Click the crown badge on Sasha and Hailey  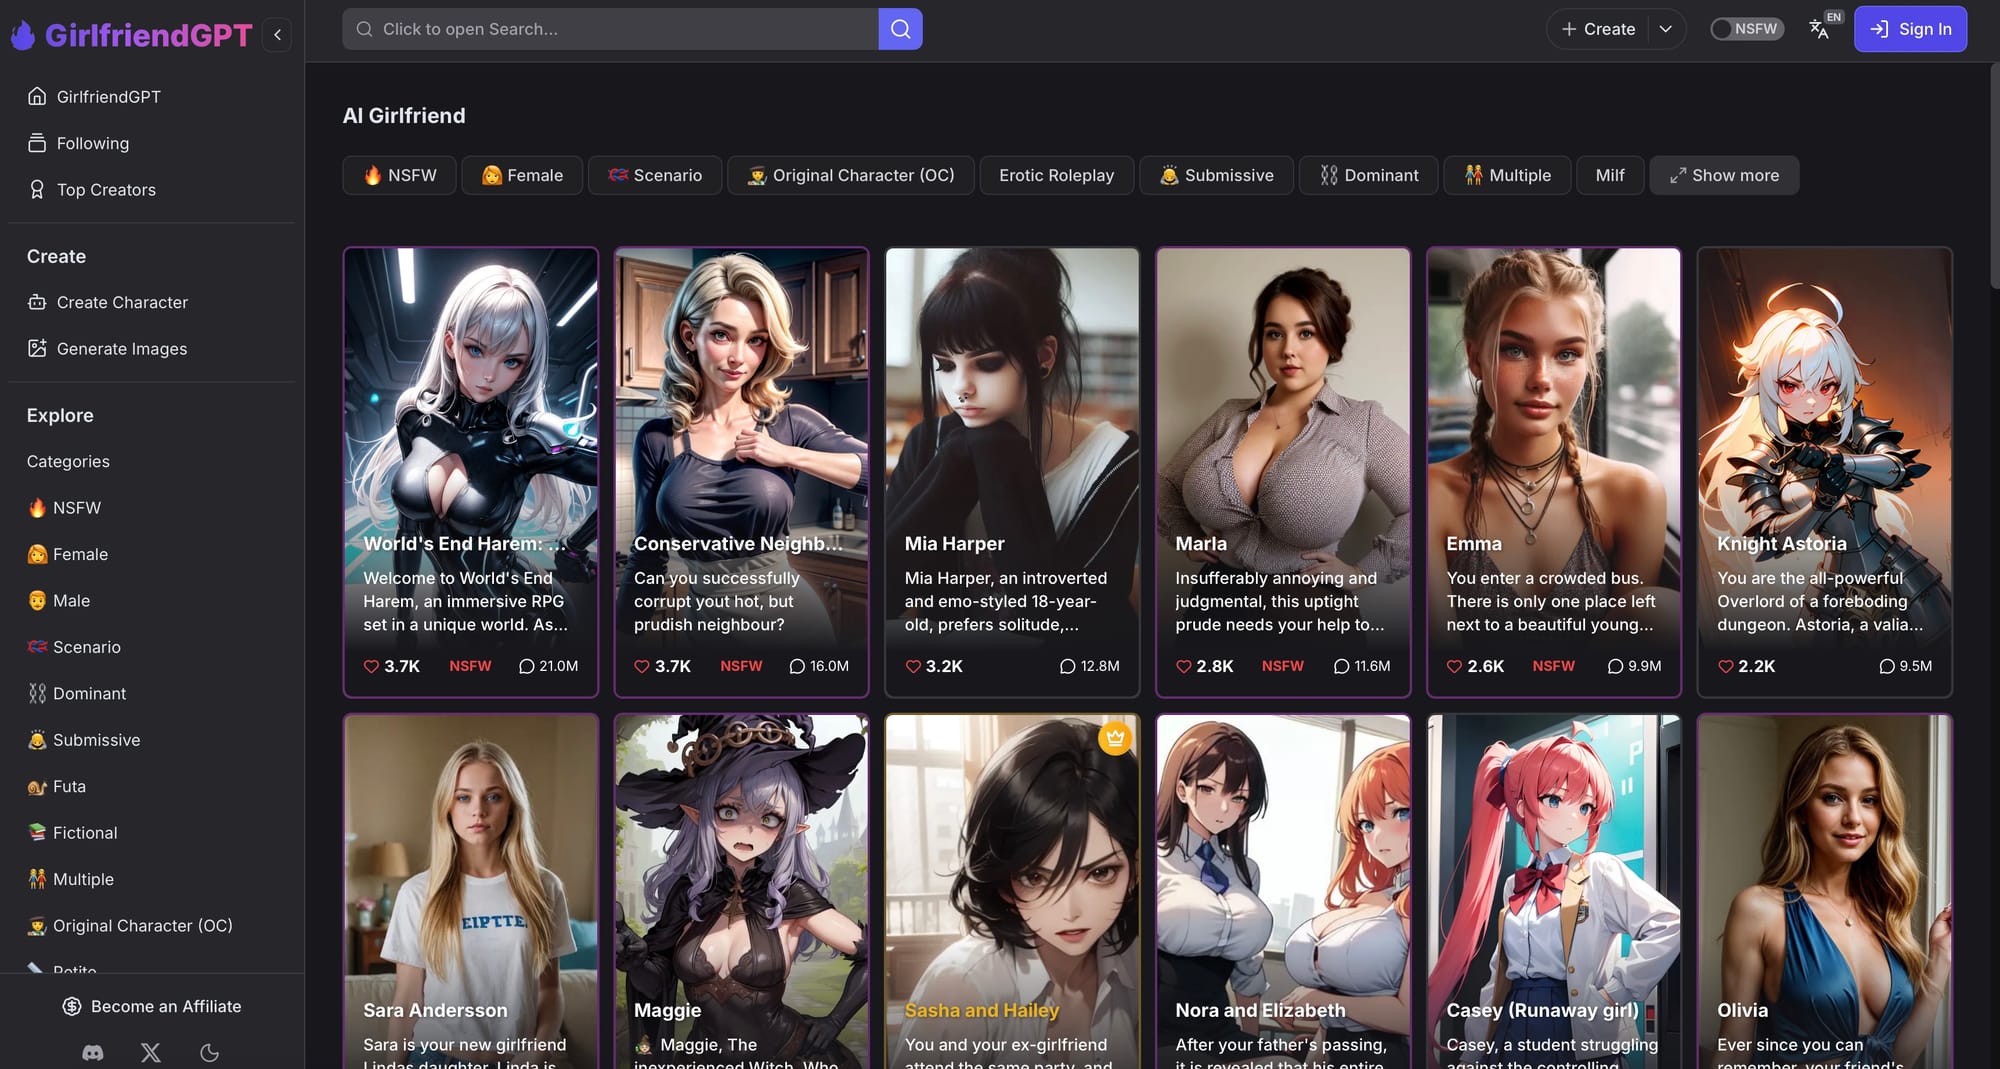[x=1115, y=738]
